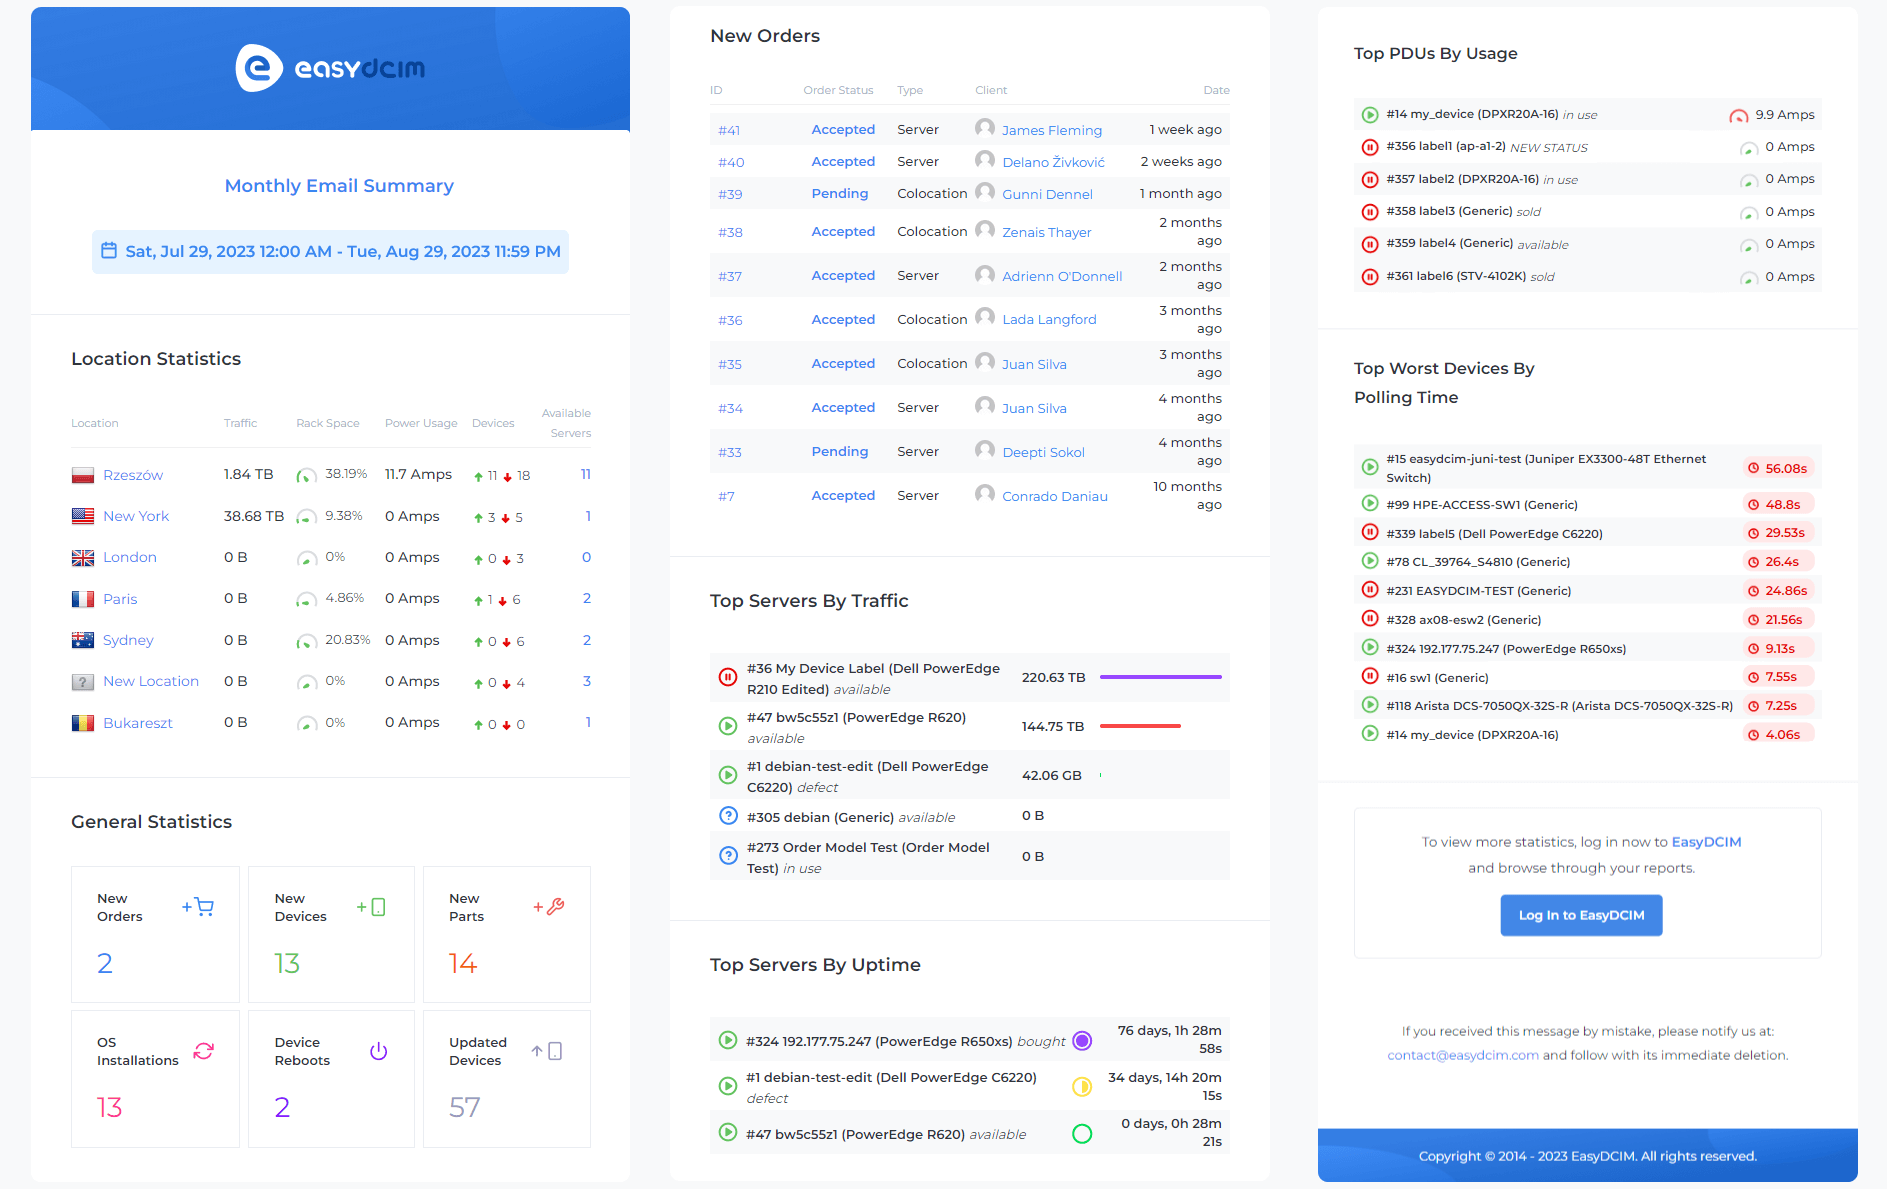Click the 76 days, 1h 28m uptime value
The image size is (1887, 1189).
[1169, 1040]
